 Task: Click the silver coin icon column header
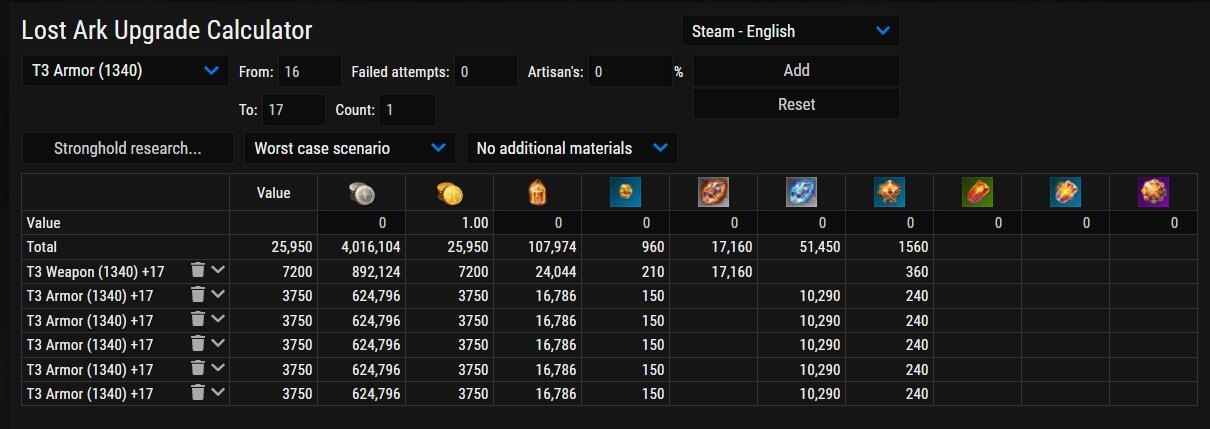362,192
